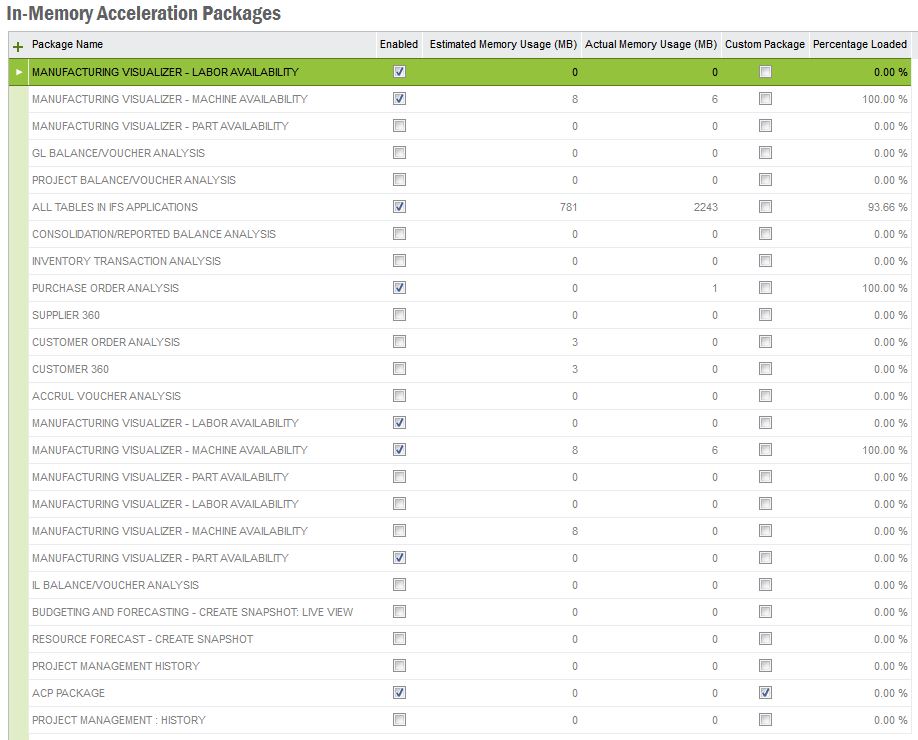The height and width of the screenshot is (740, 918).
Task: Sort by the Package Name column header
Action: click(67, 45)
